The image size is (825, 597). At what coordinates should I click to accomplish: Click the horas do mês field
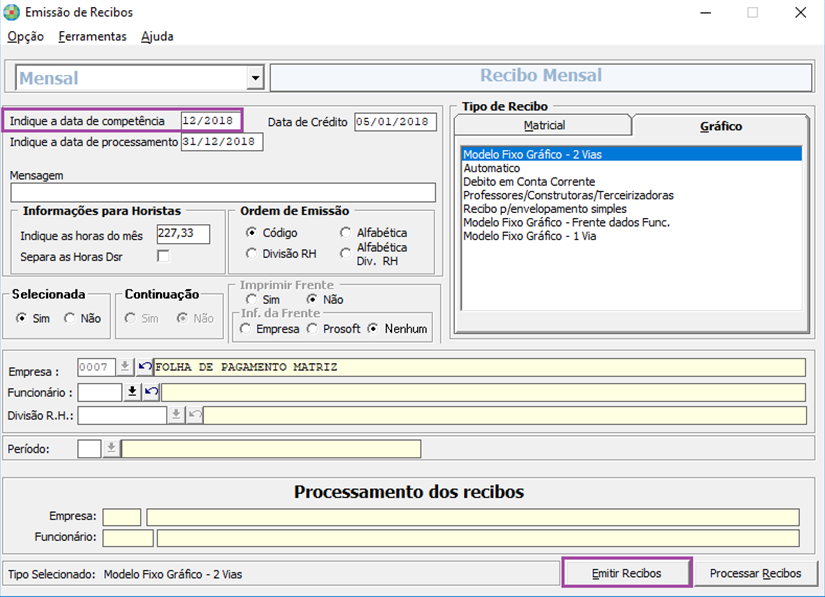pyautogui.click(x=183, y=234)
